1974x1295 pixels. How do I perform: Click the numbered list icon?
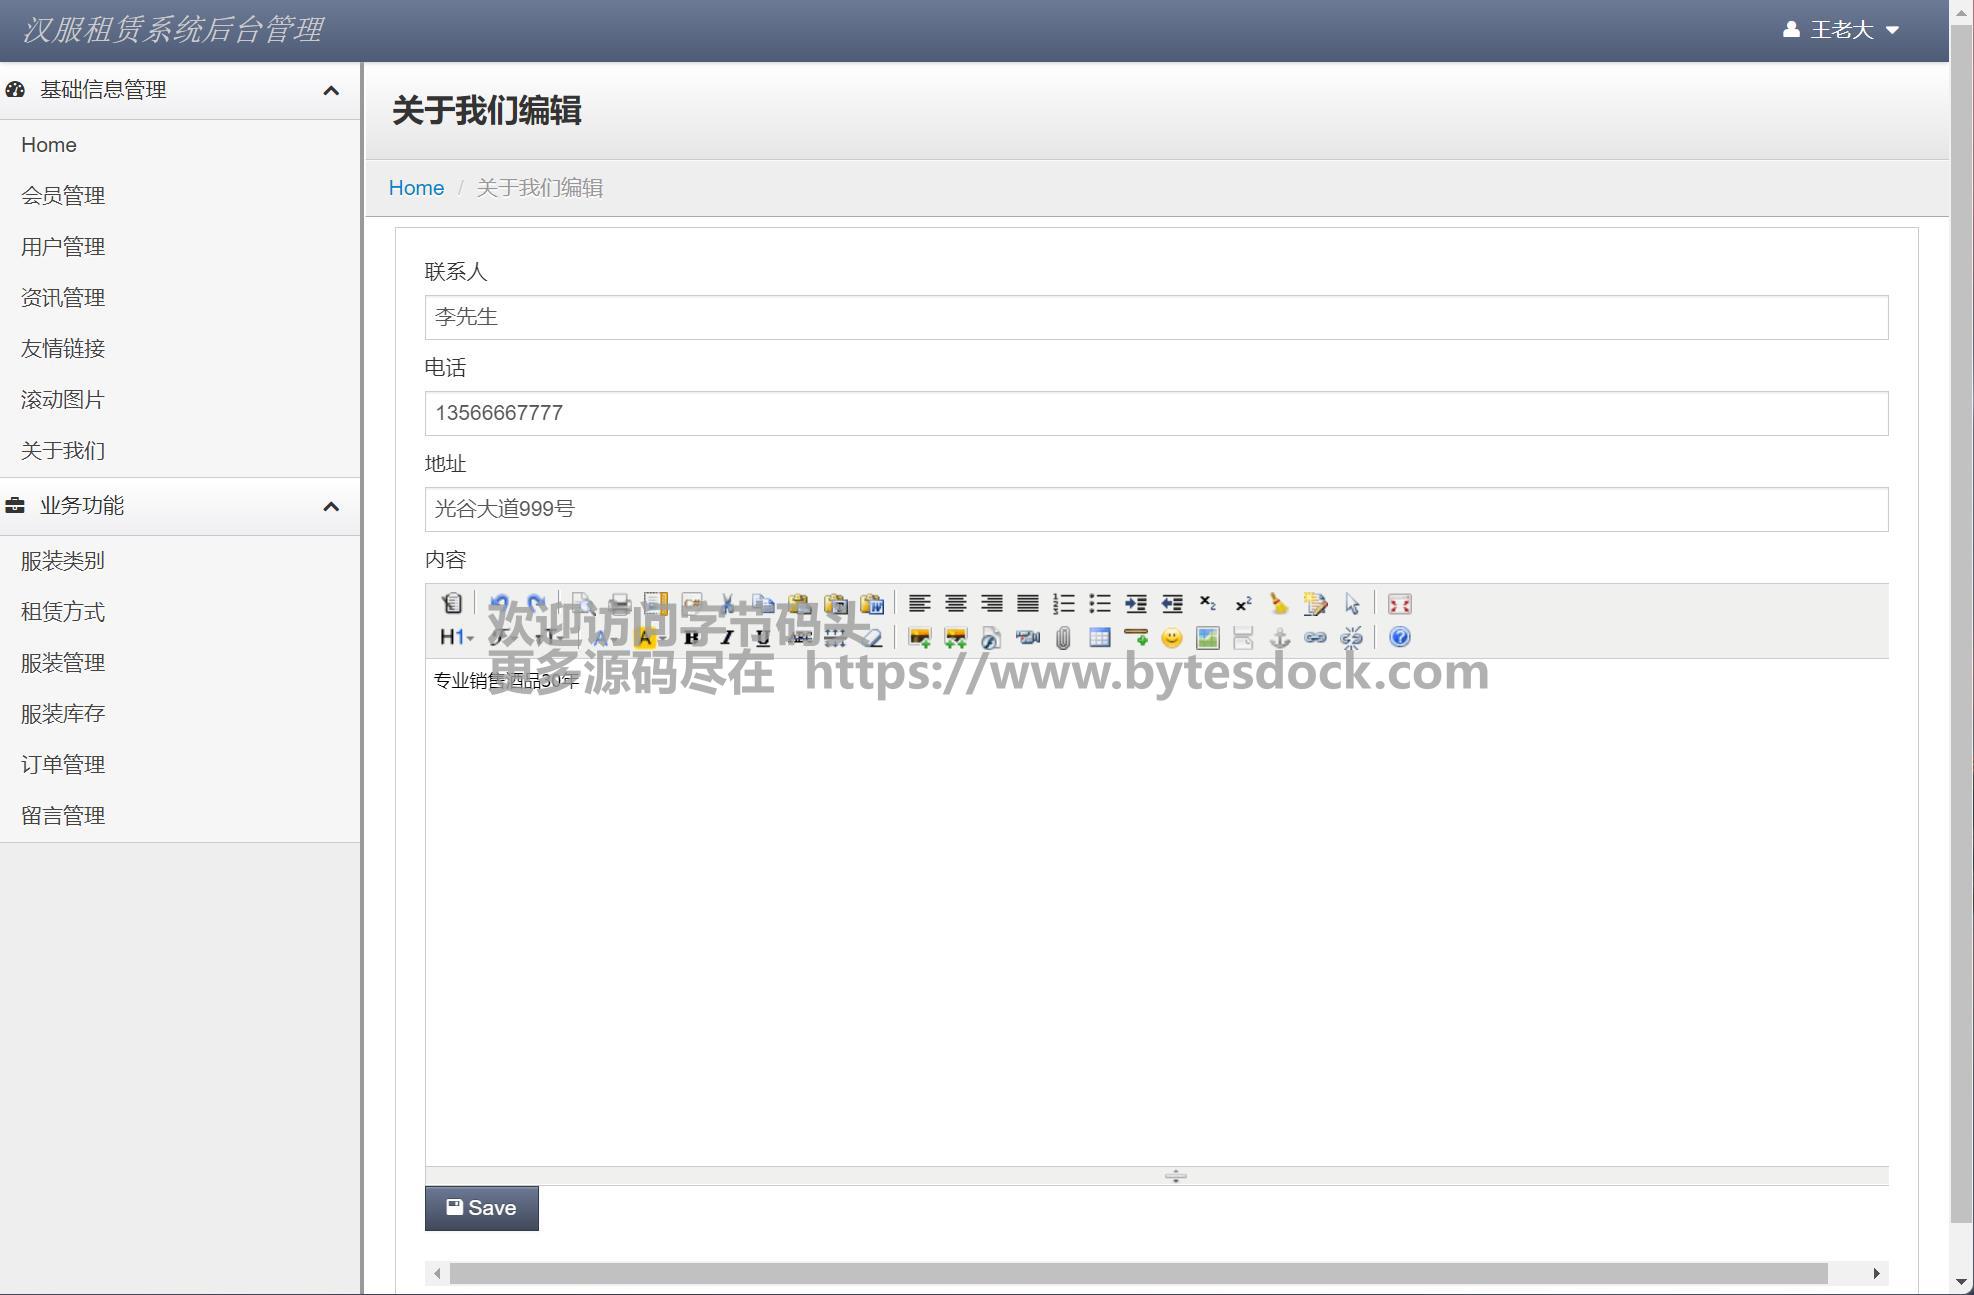pos(1063,604)
